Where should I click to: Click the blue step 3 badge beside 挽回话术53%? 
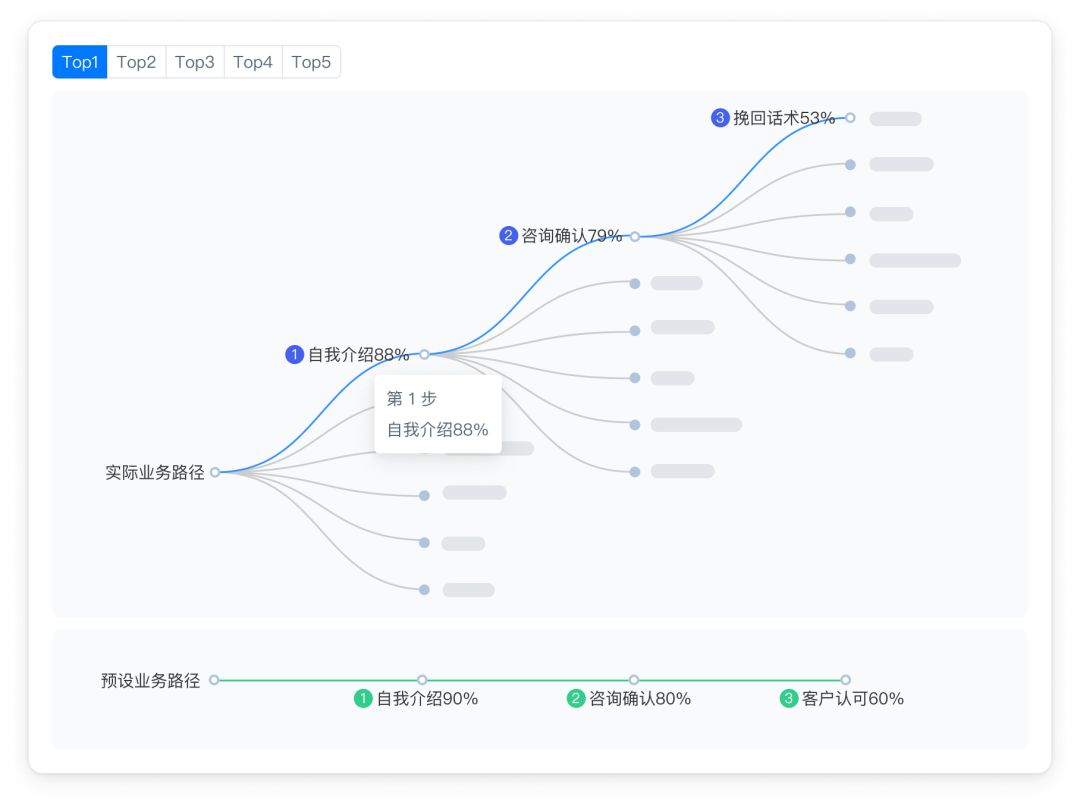[720, 118]
